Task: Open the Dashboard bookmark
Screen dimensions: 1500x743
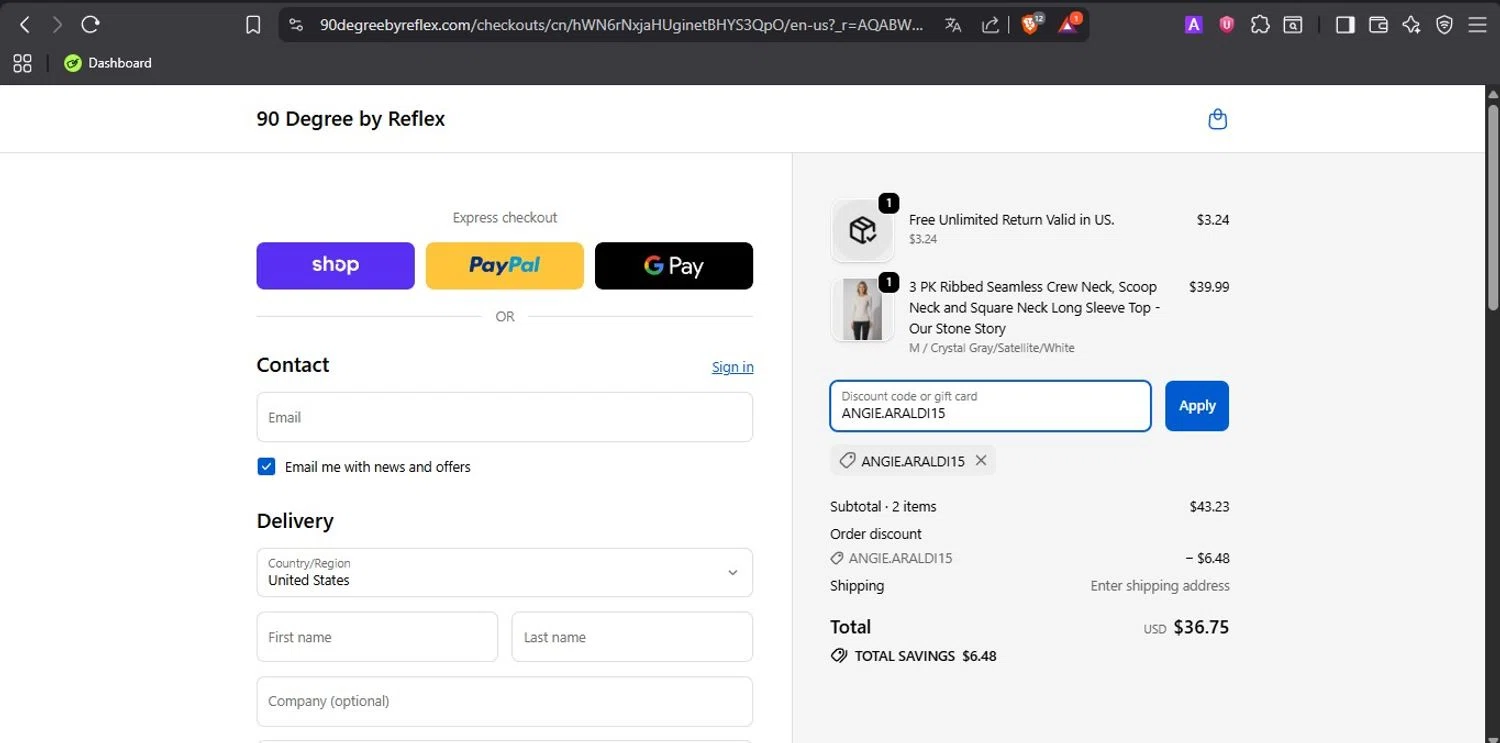Action: [x=108, y=63]
